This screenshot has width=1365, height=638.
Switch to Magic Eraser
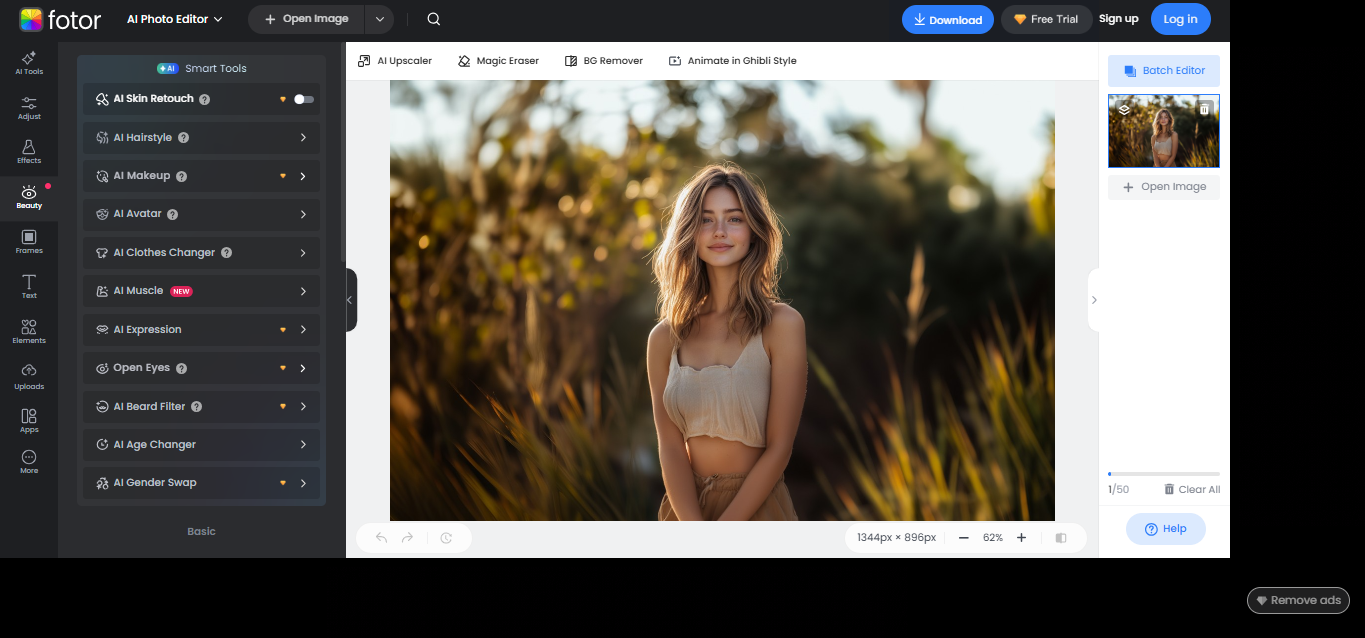(x=498, y=60)
